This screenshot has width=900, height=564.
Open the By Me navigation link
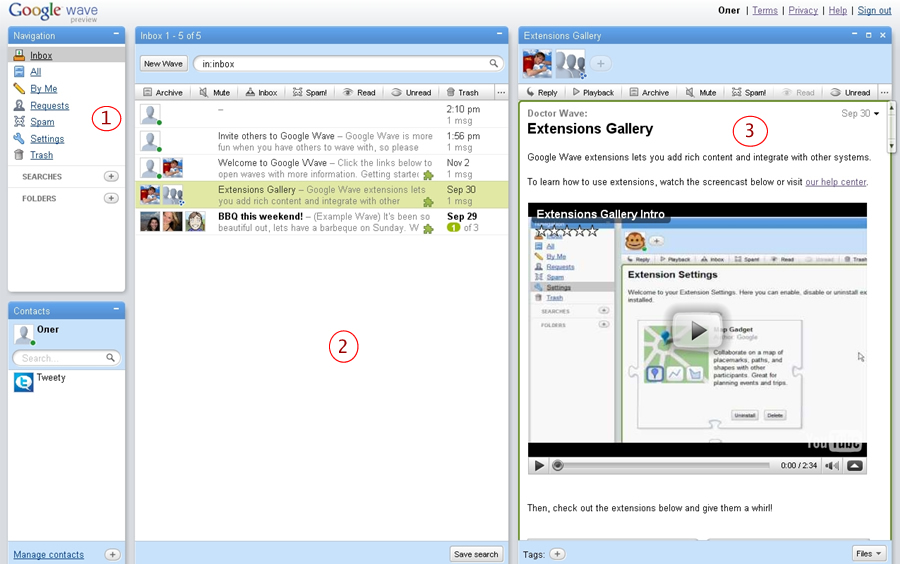click(44, 89)
